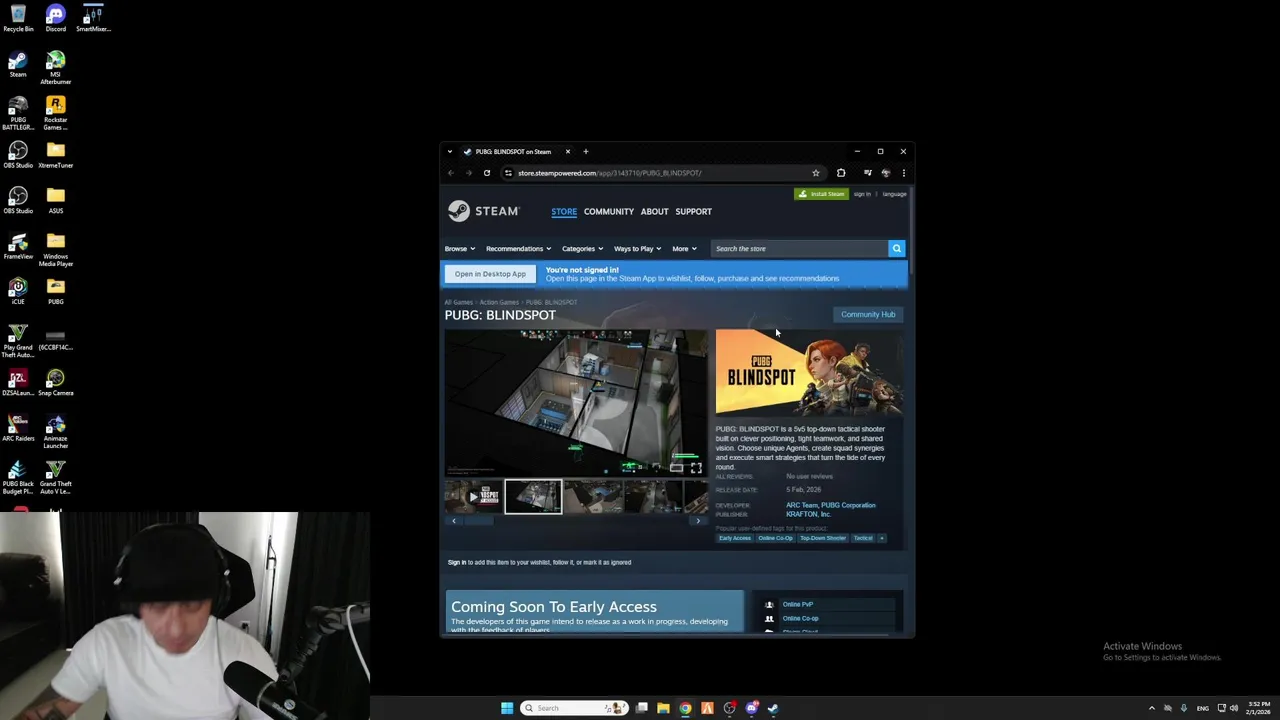Open a new browser tab with plus
The height and width of the screenshot is (720, 1280).
[x=586, y=152]
